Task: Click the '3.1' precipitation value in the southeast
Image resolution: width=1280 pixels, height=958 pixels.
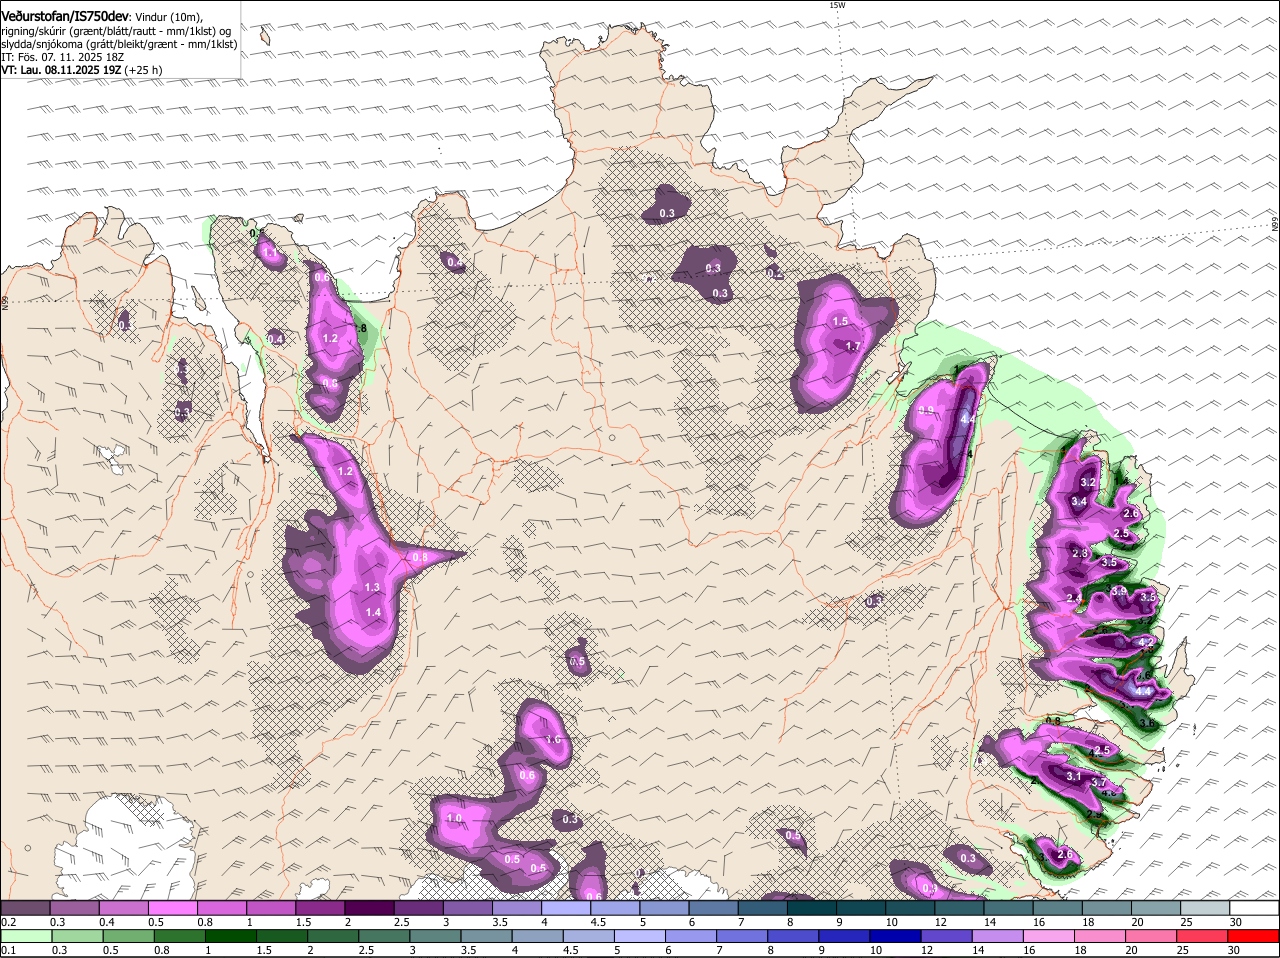Action: 1075,776
